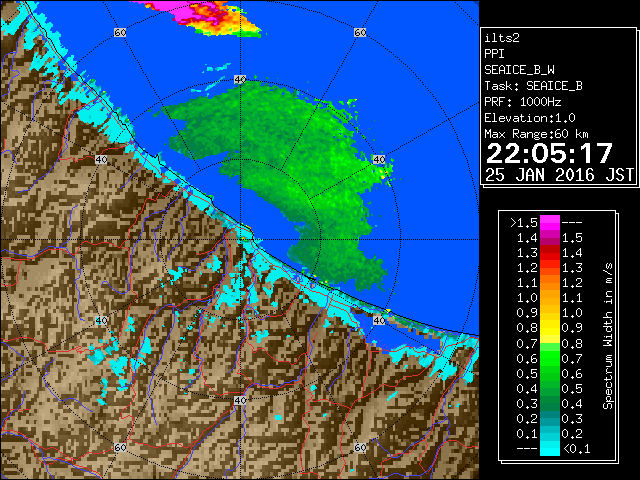The height and width of the screenshot is (480, 640).
Task: Click the '60' range label in the southwest
Action: 120,447
